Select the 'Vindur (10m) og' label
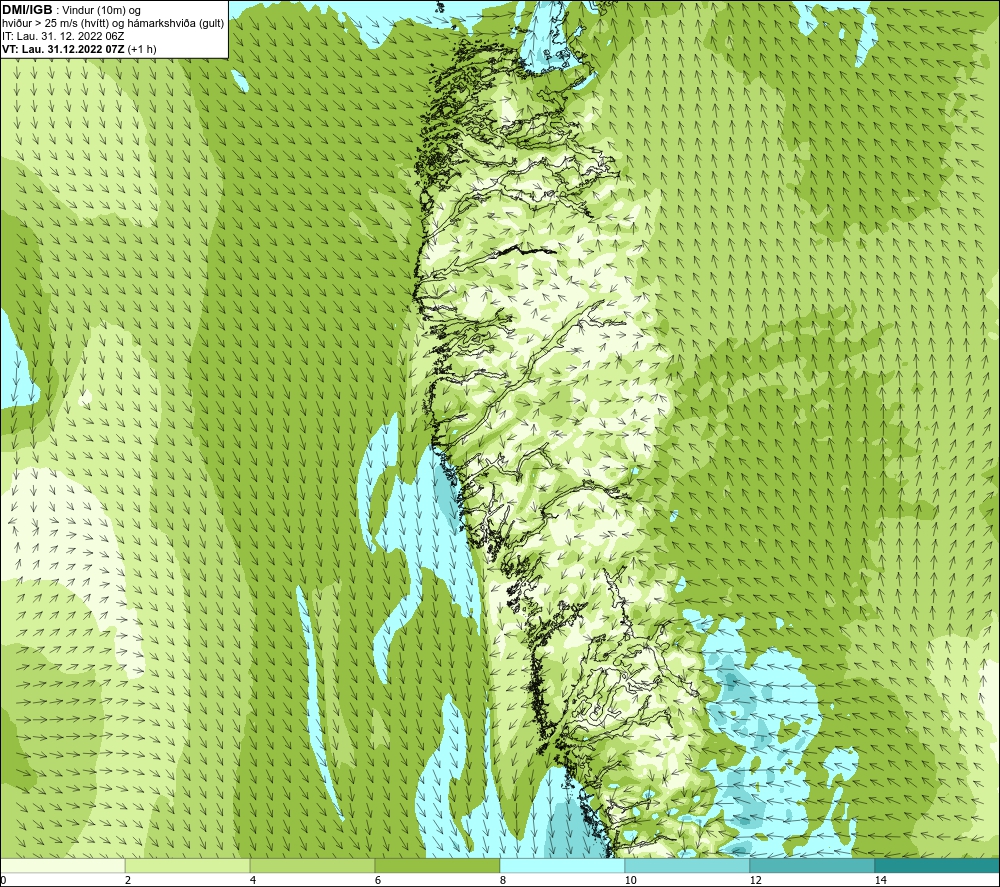Screen dimensions: 1000x887 (x=102, y=11)
